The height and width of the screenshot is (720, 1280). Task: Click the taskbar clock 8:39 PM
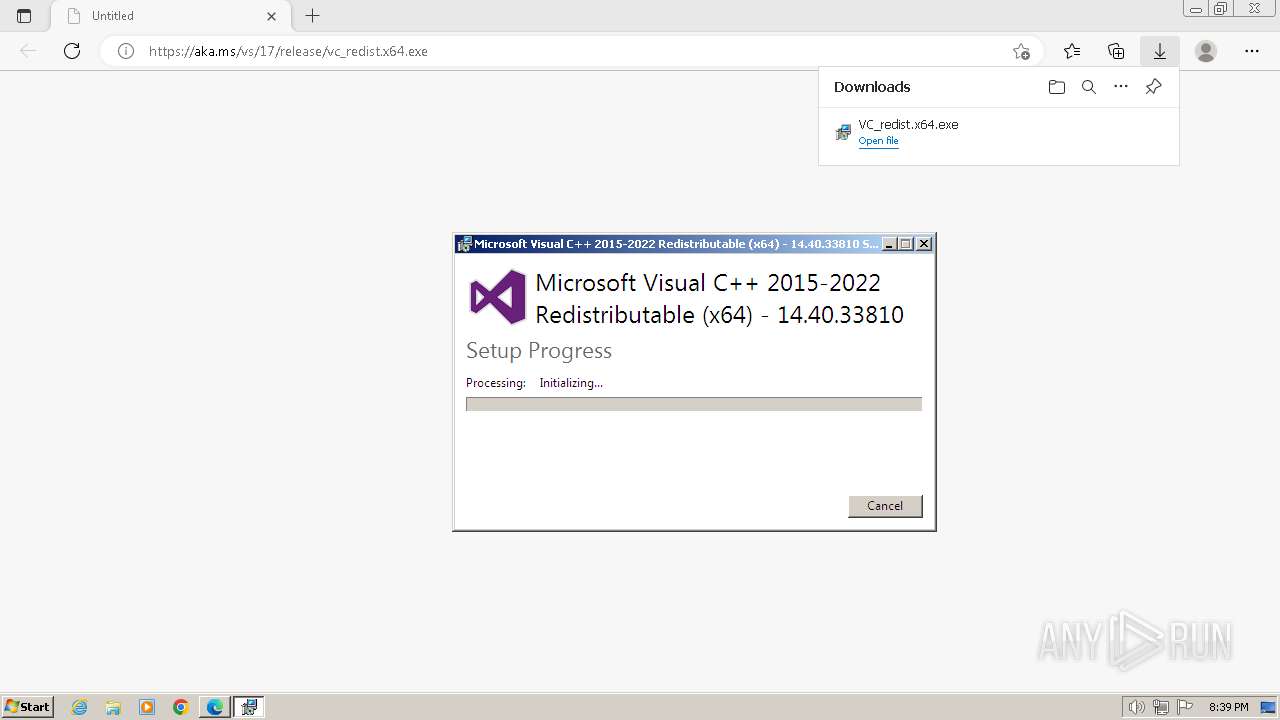tap(1228, 707)
